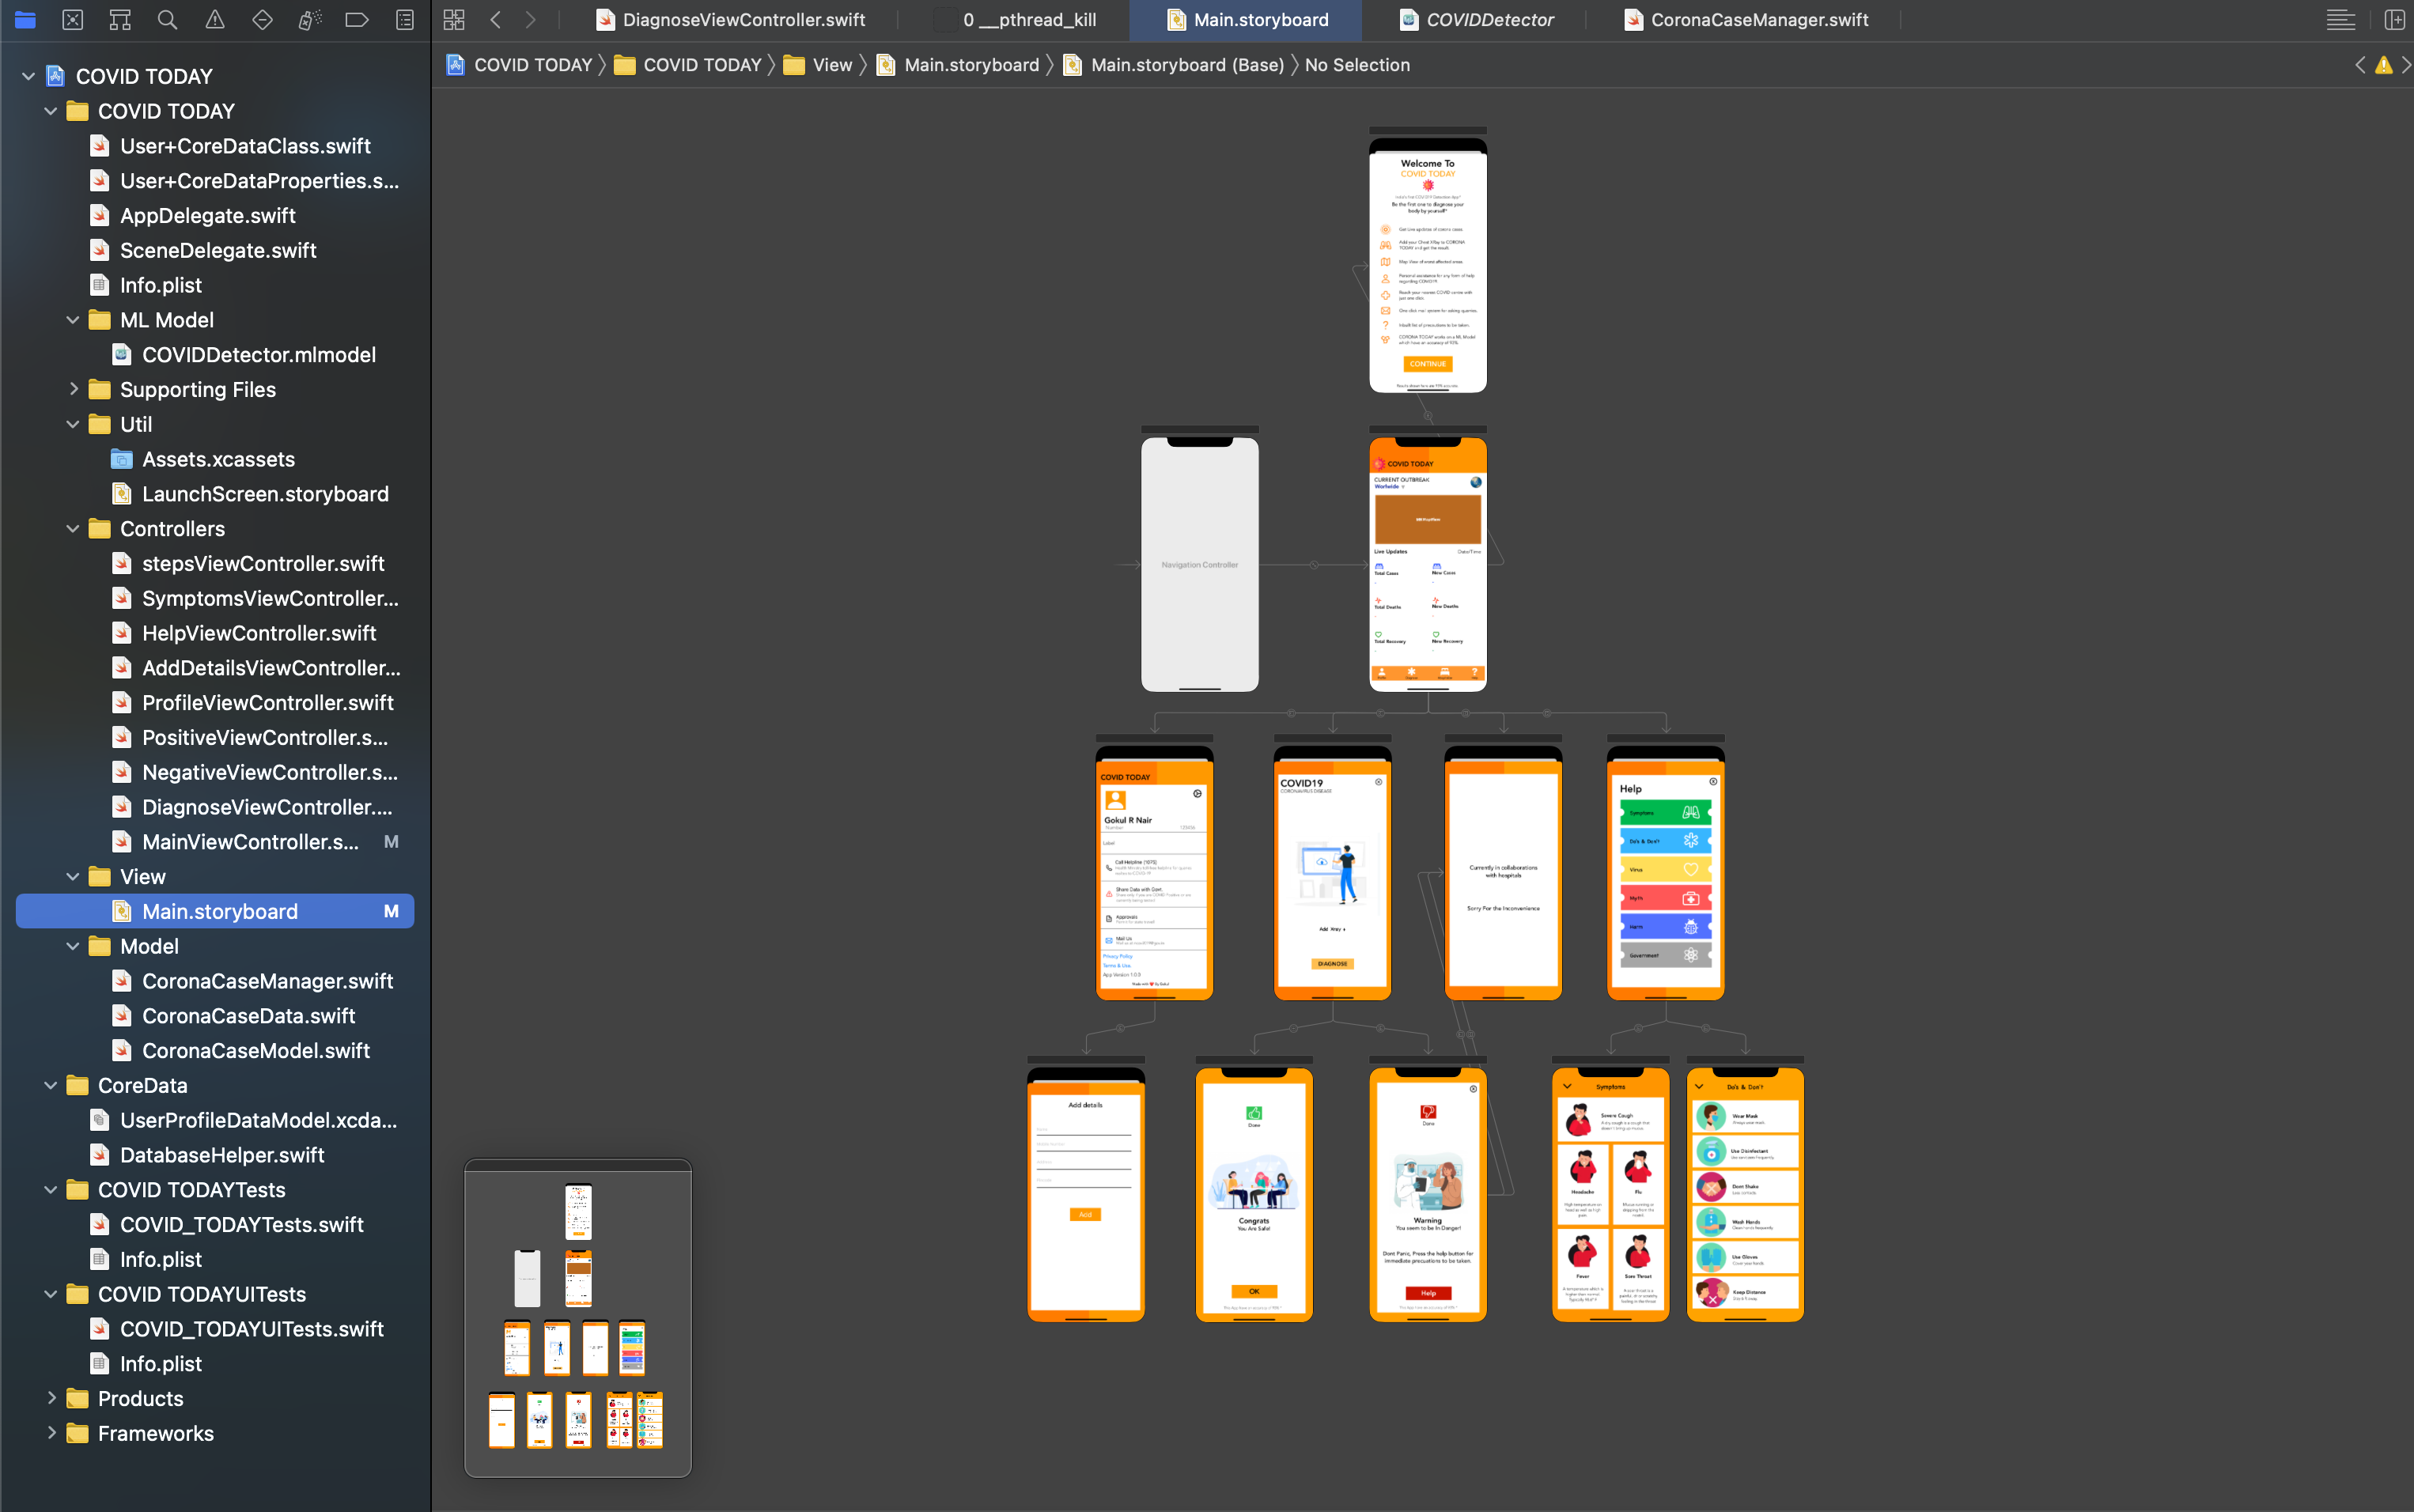
Task: Click View folder in breadcrumb bar
Action: point(831,65)
